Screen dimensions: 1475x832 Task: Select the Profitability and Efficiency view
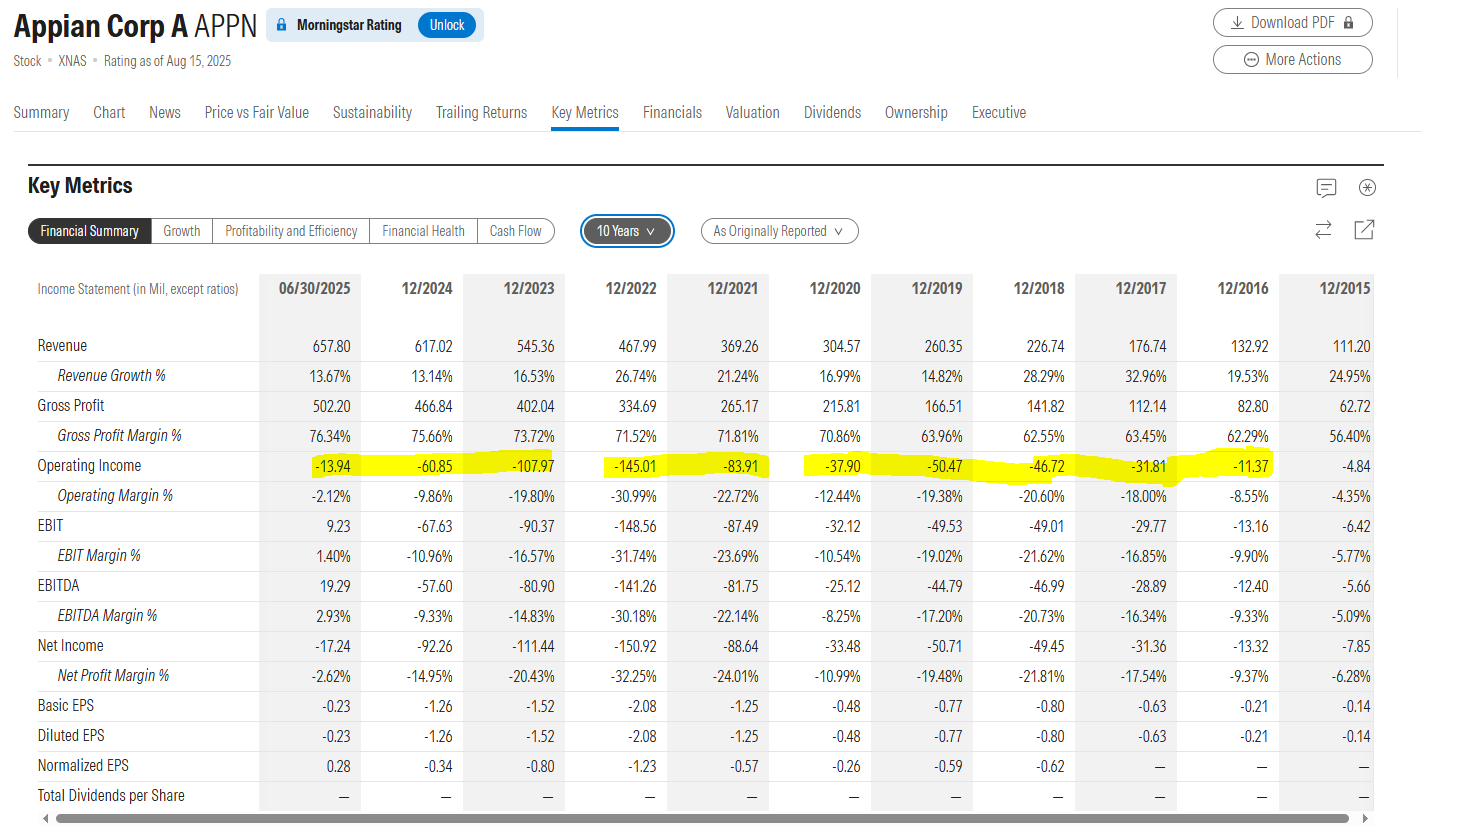291,231
